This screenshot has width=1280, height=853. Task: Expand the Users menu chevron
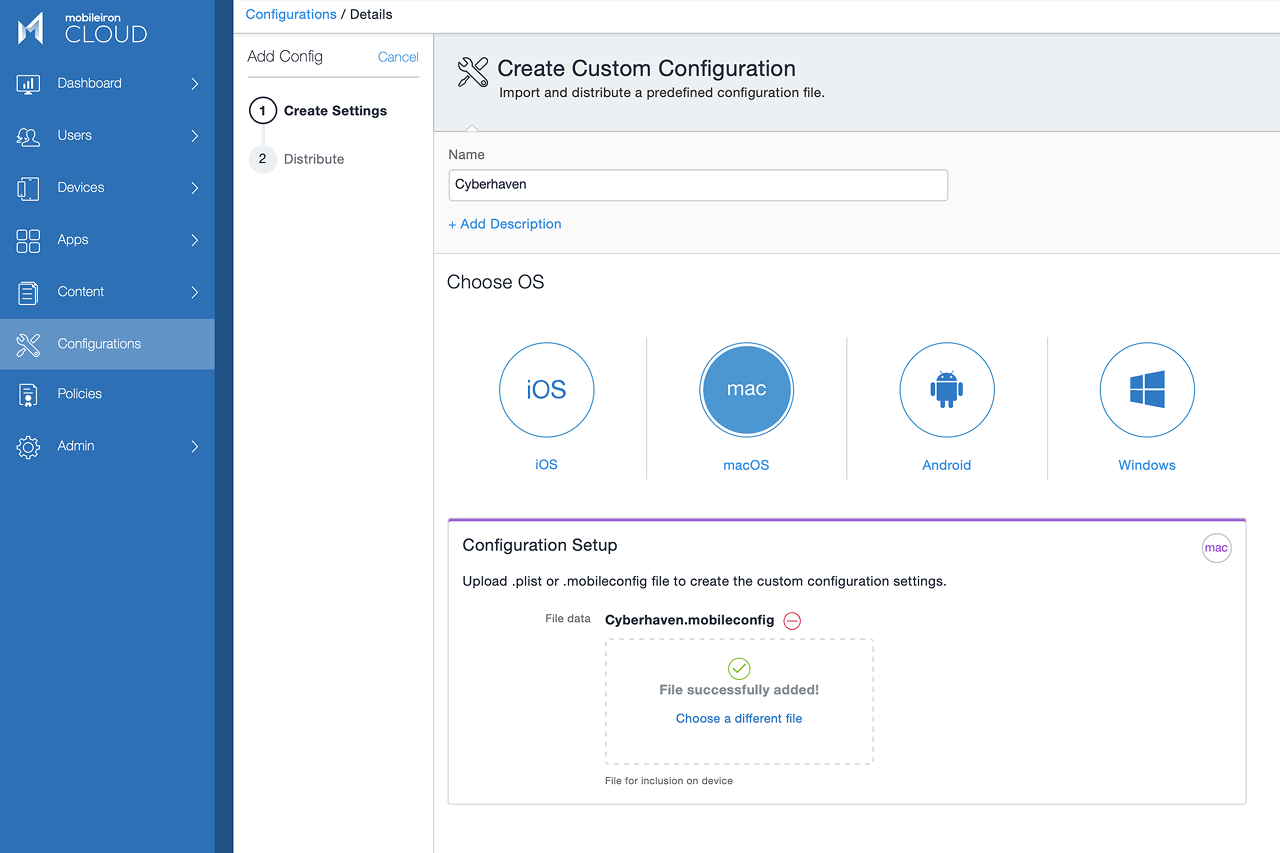click(195, 136)
